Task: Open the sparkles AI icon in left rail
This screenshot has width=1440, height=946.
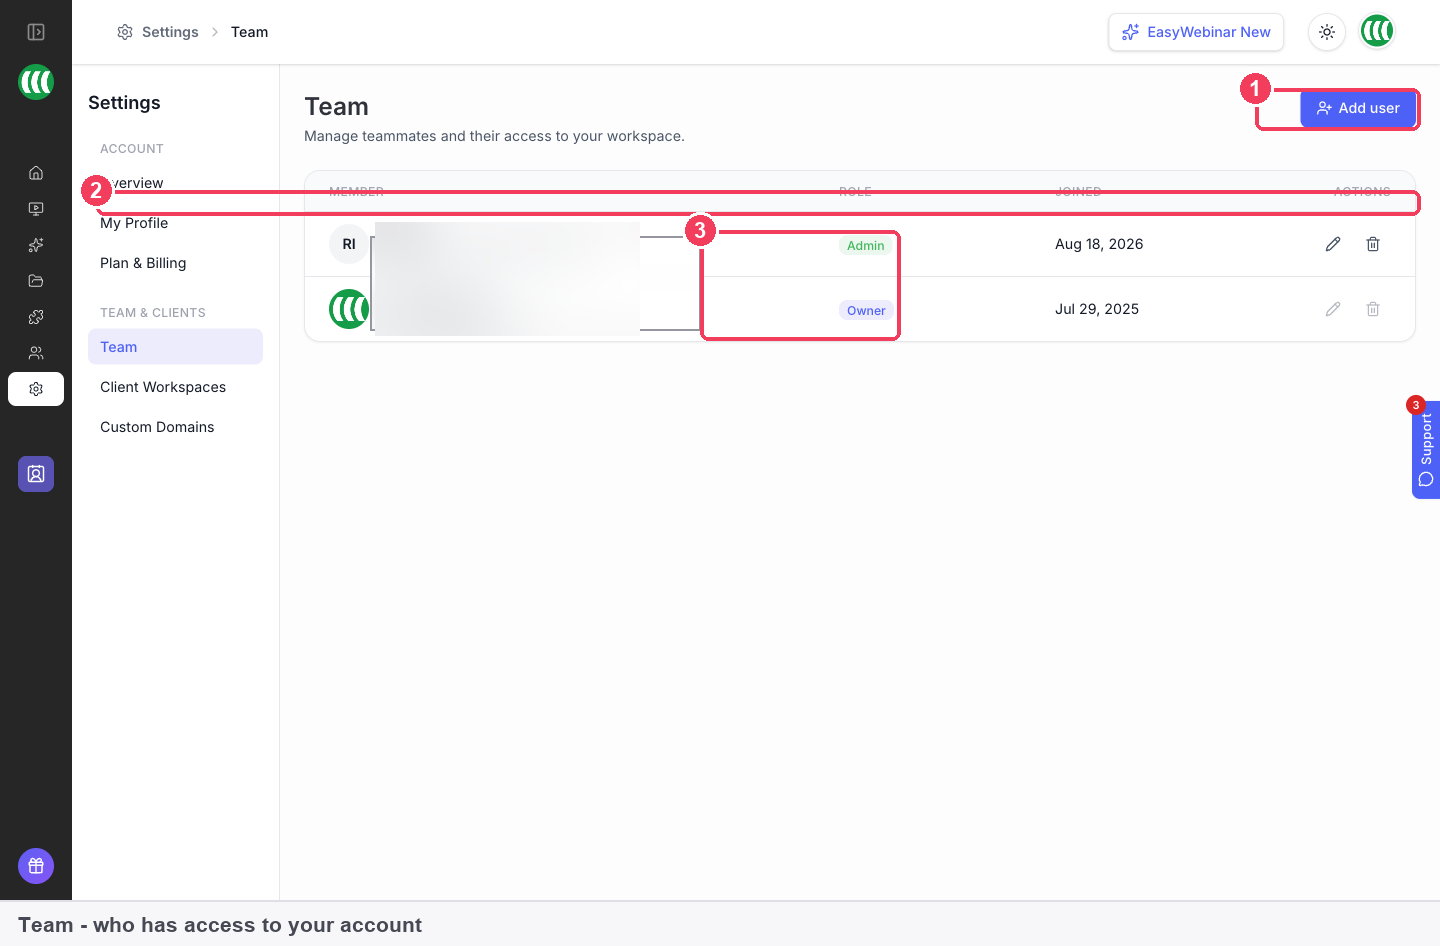Action: pyautogui.click(x=36, y=245)
